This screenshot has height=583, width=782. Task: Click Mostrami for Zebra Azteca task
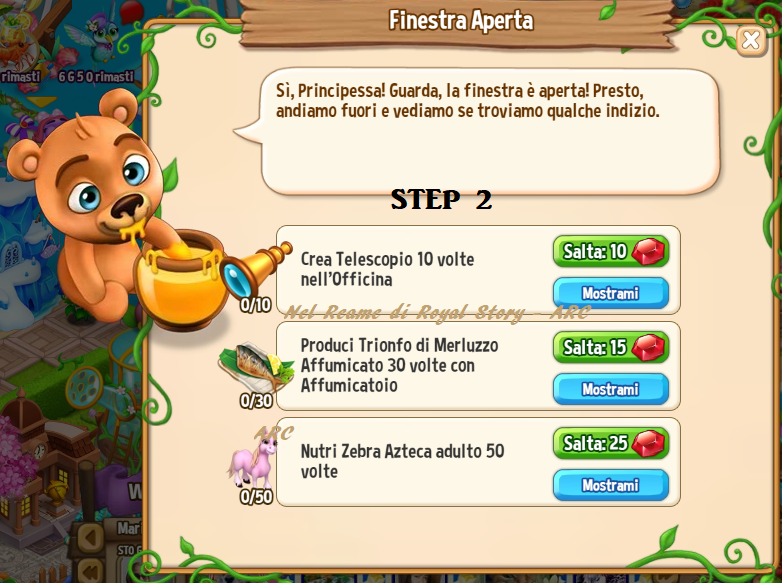610,485
